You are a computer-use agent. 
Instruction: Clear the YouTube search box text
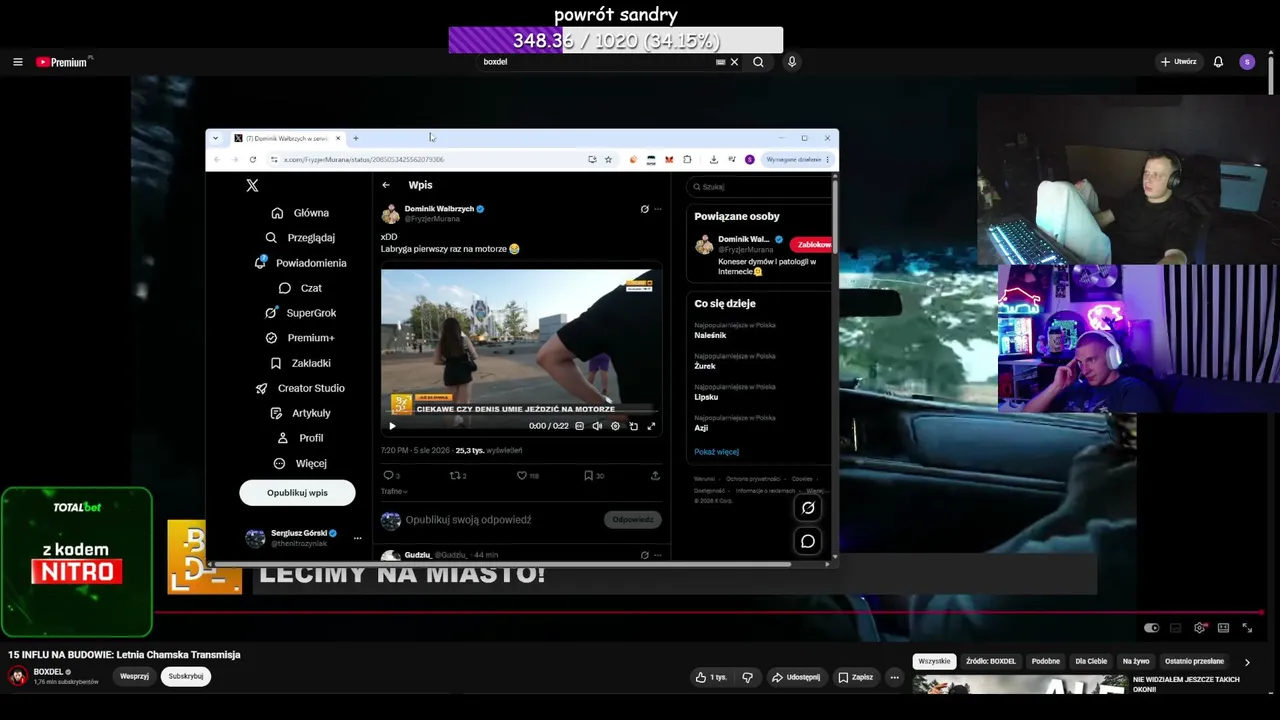coord(734,62)
